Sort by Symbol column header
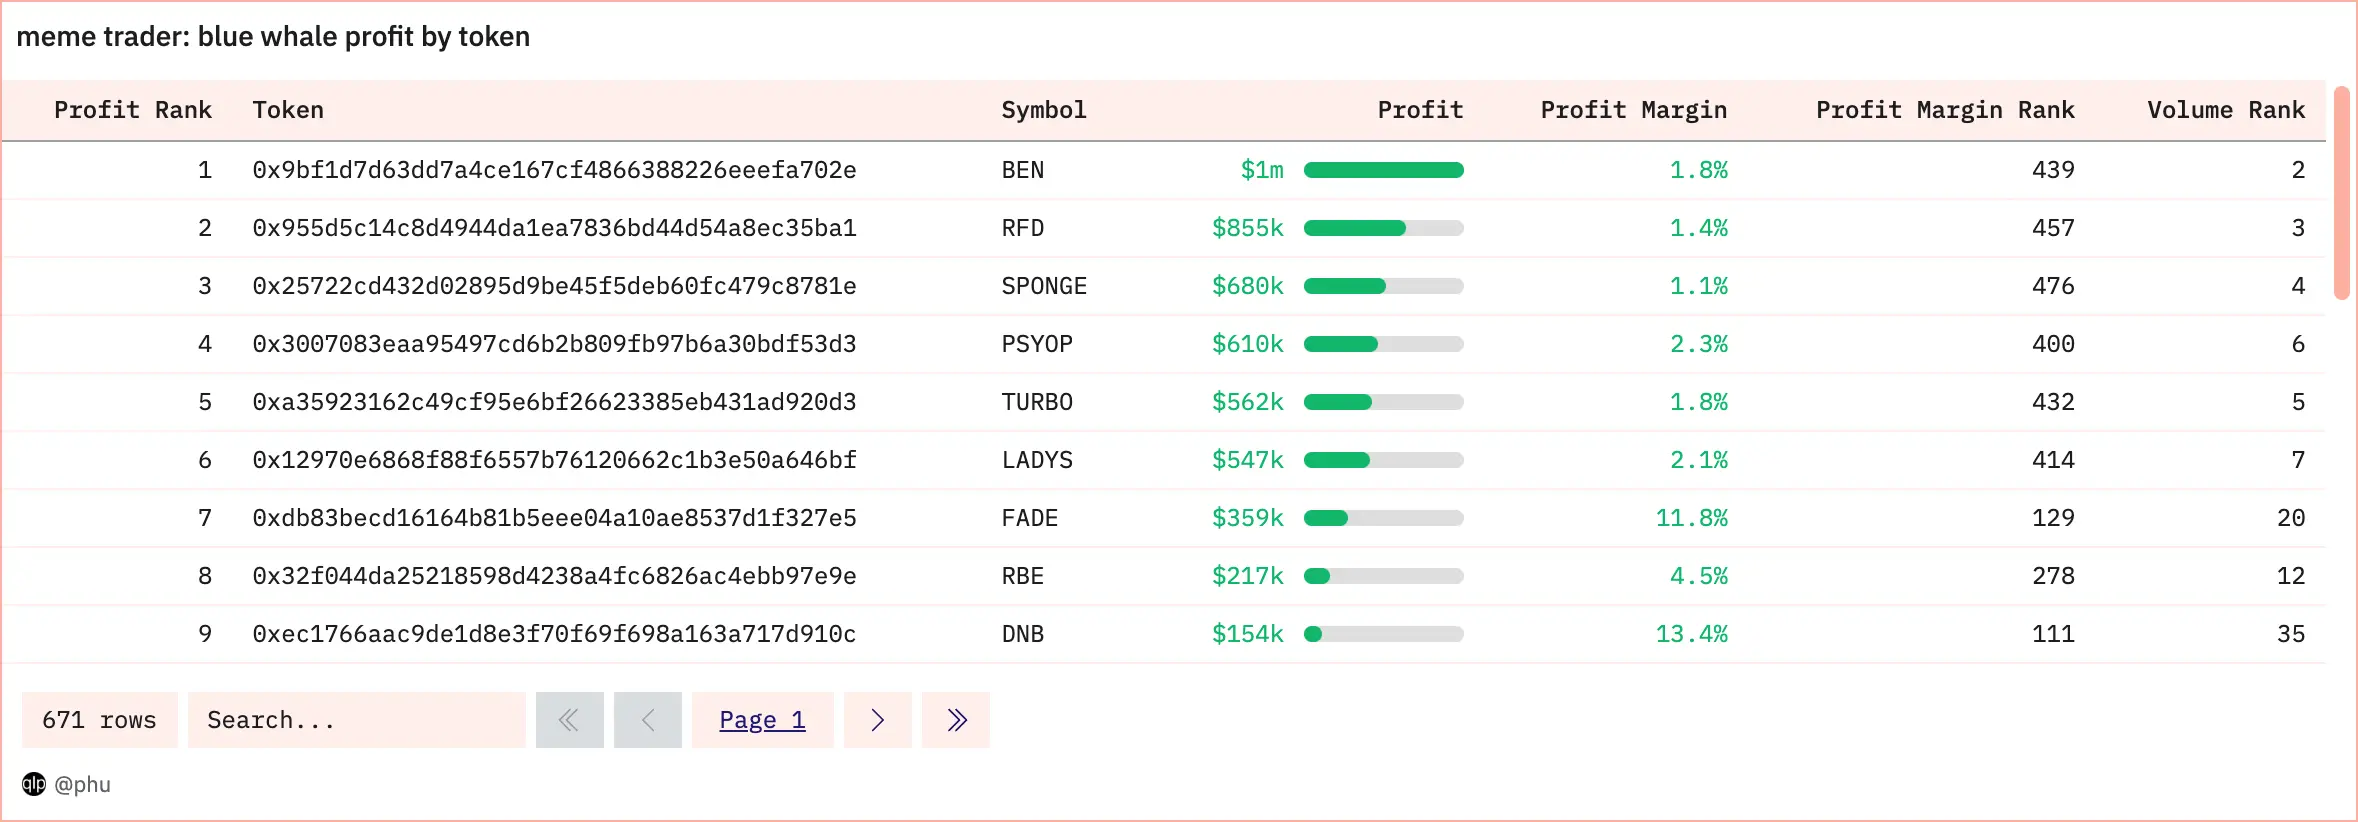The image size is (2358, 822). point(1043,110)
